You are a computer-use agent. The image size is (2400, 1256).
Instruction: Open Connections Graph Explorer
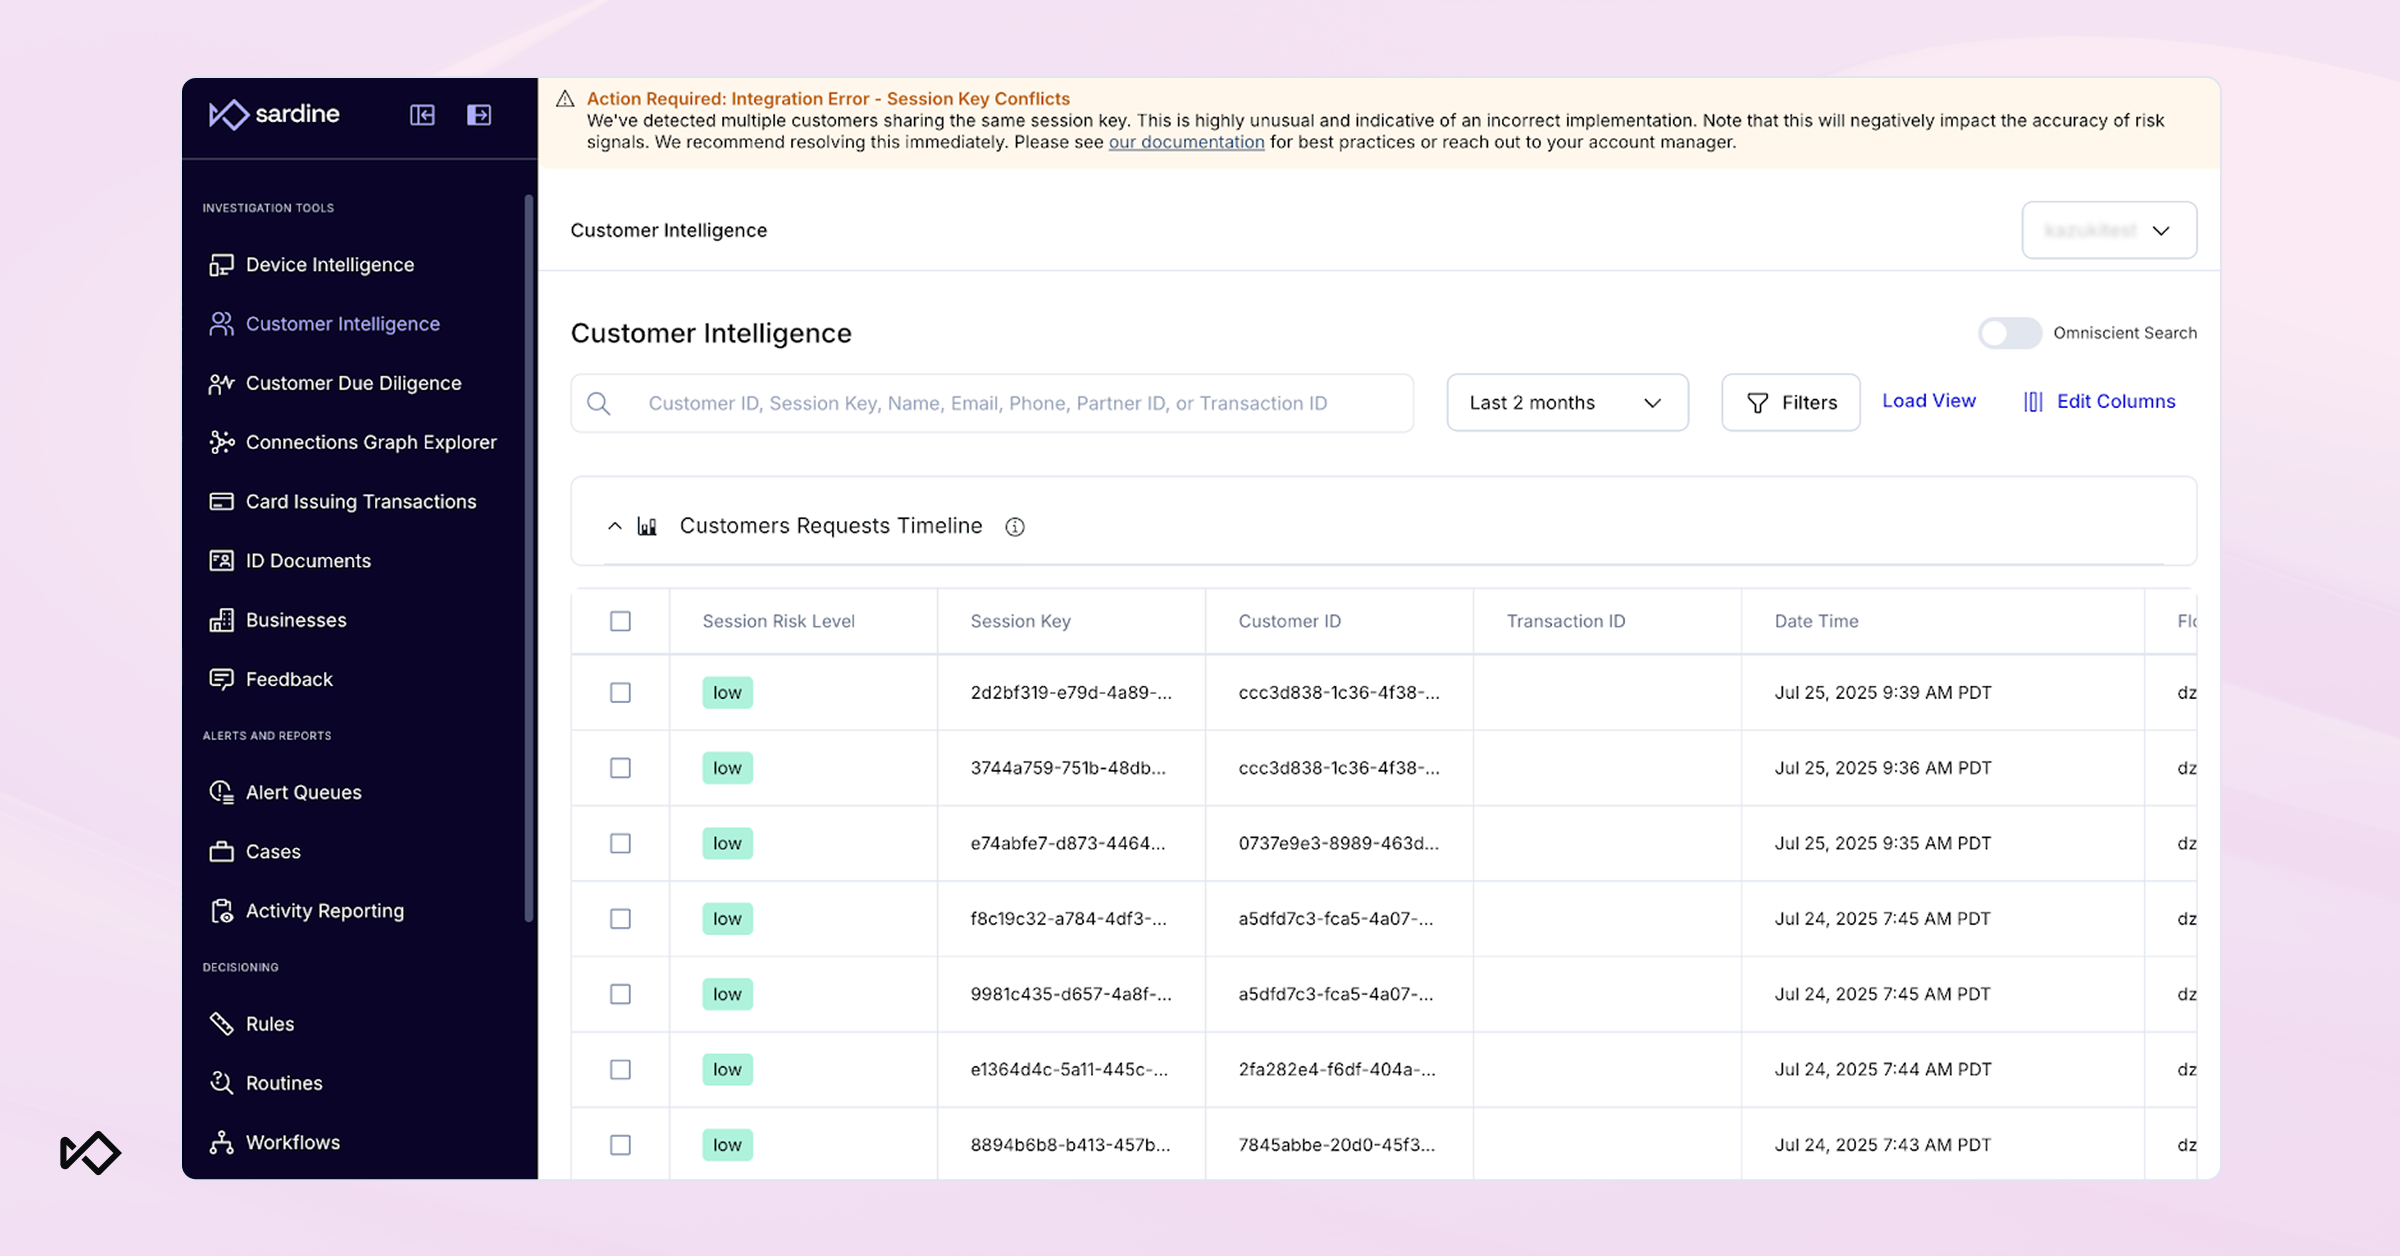pos(371,442)
